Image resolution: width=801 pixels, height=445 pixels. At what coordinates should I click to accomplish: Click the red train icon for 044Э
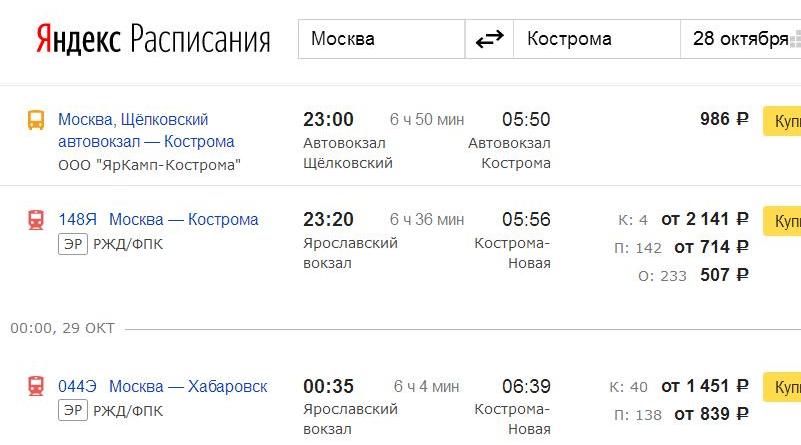click(36, 387)
